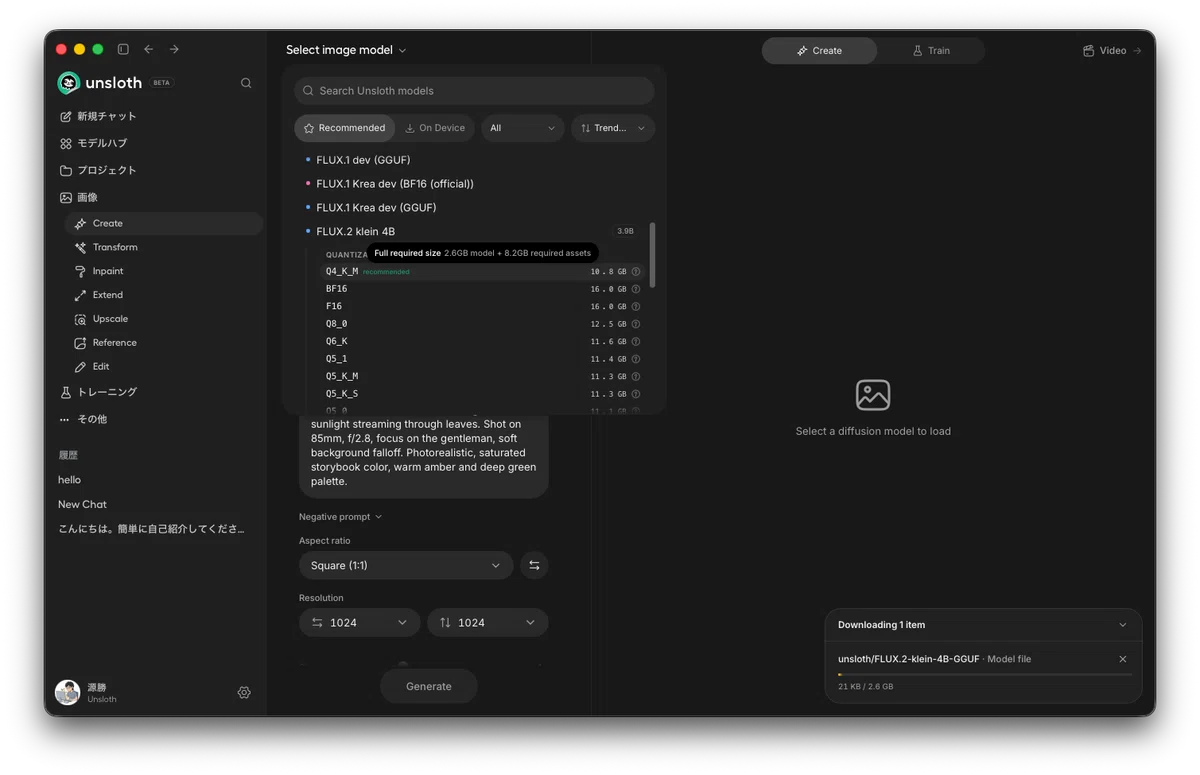This screenshot has width=1200, height=775.
Task: Click info icon on the Q5_1 row
Action: (x=636, y=359)
